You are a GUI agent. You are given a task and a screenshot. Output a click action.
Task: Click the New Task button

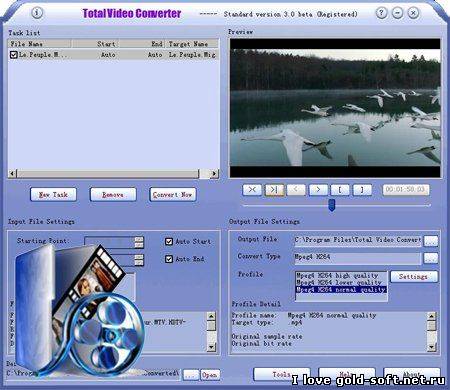53,195
